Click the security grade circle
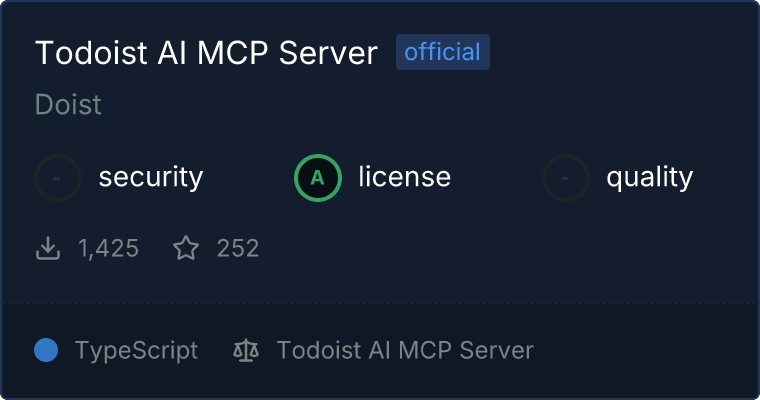Screen dimensions: 760x400 [58, 178]
